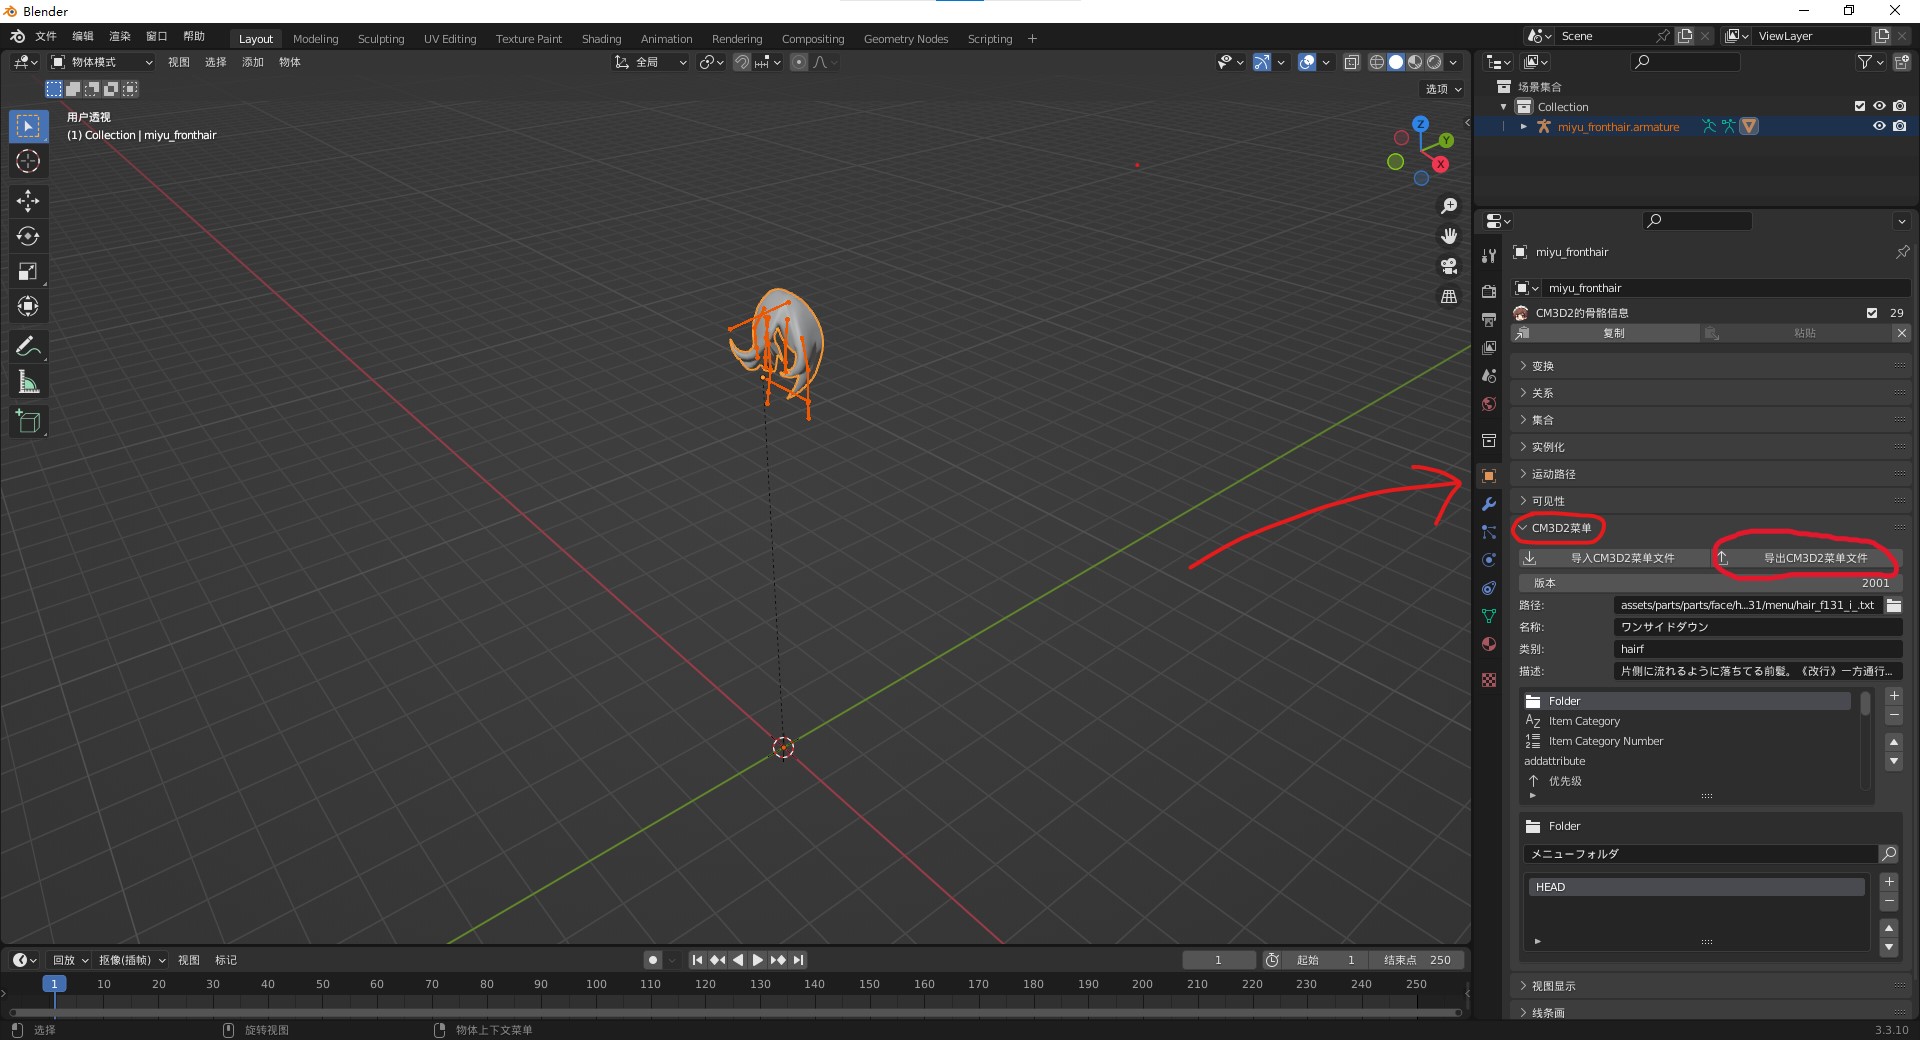Select the Move tool
Image resolution: width=1920 pixels, height=1040 pixels.
point(28,201)
